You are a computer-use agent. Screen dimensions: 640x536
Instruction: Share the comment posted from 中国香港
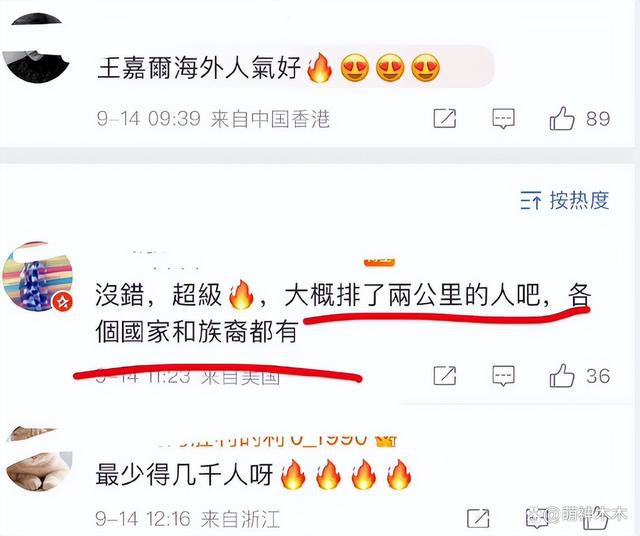click(x=444, y=118)
